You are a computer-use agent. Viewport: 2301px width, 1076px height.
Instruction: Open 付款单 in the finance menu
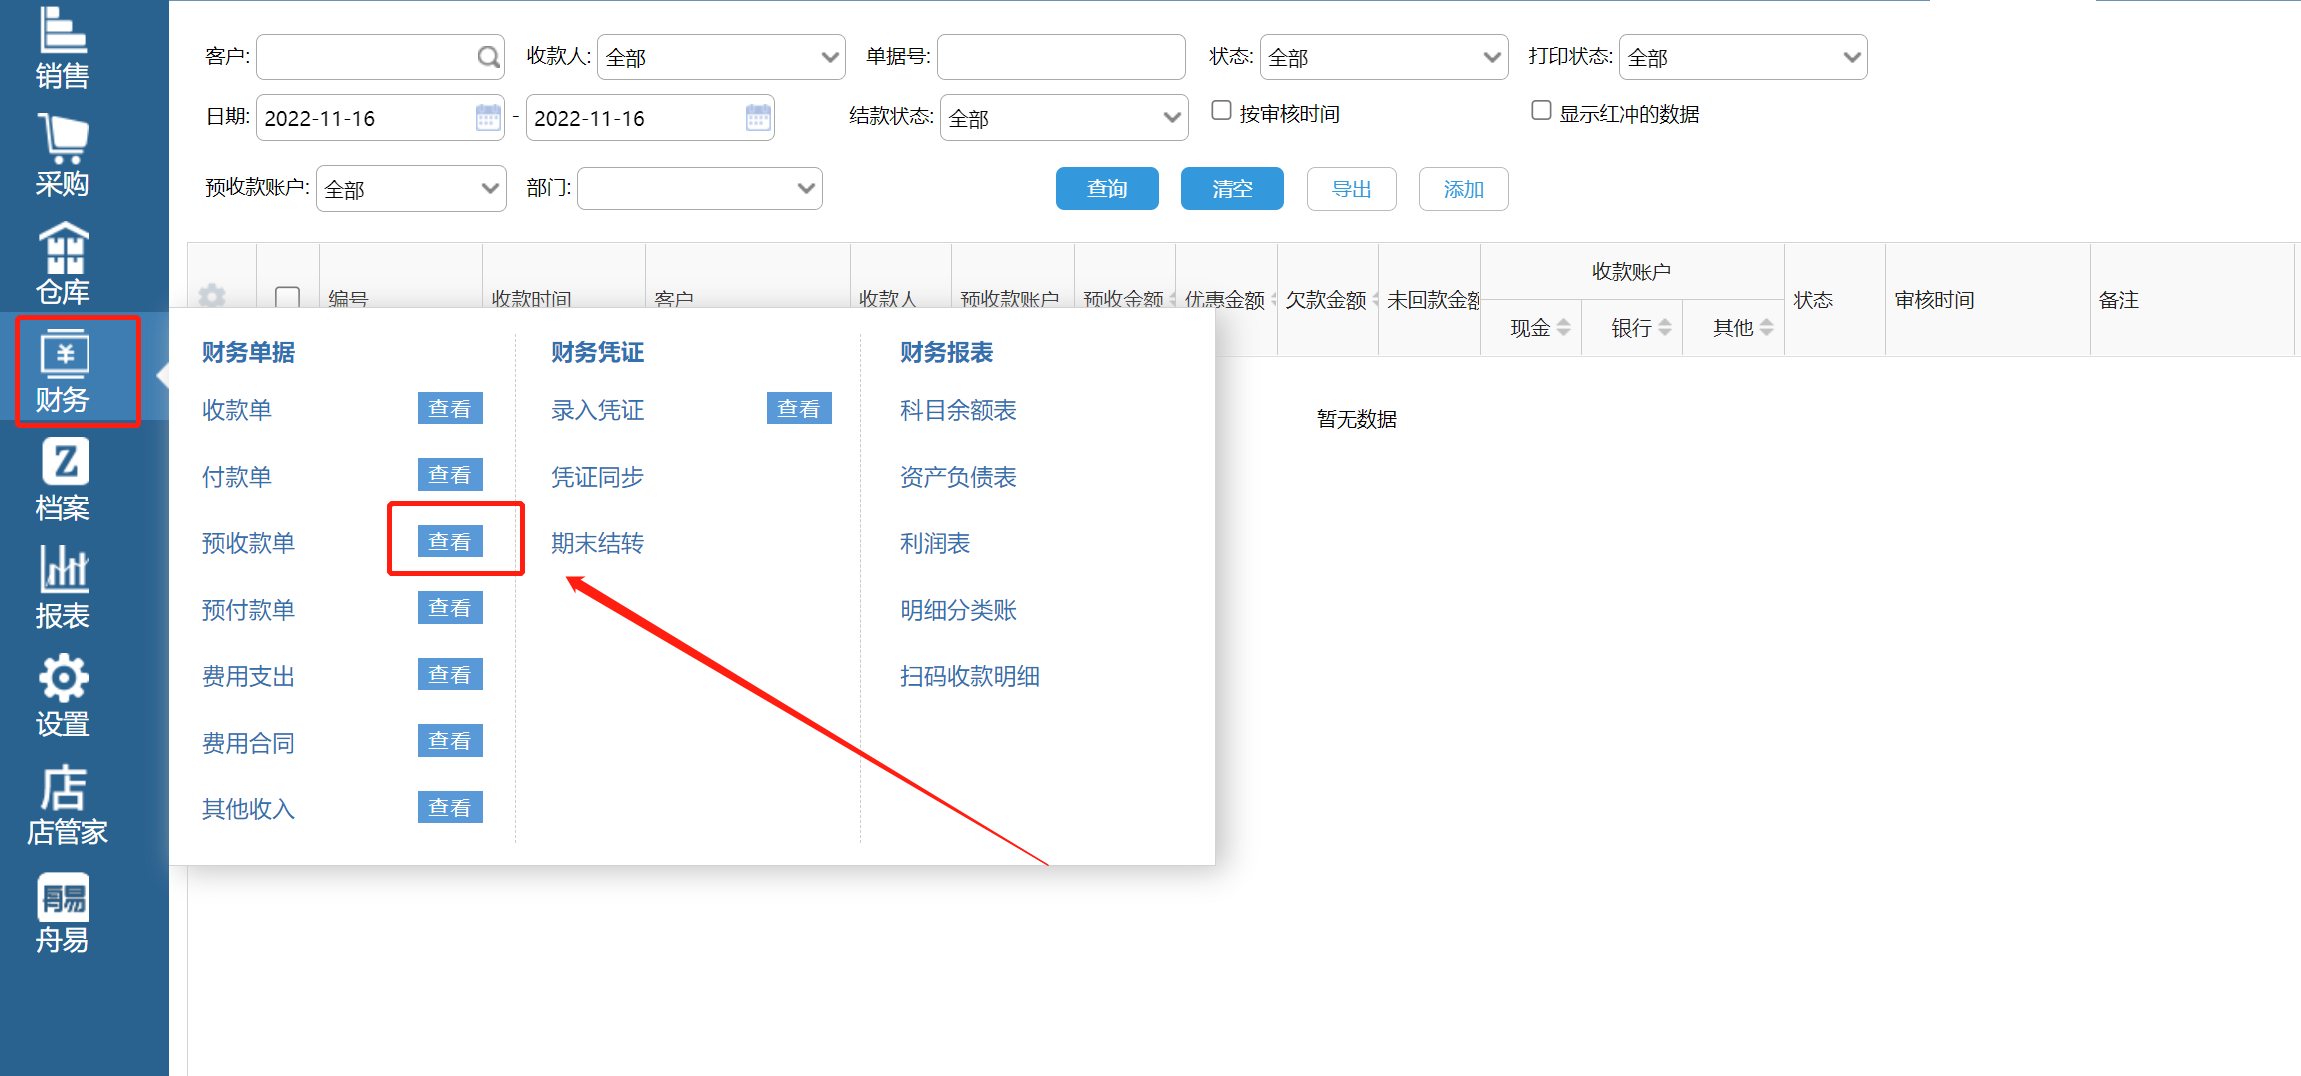coord(237,477)
